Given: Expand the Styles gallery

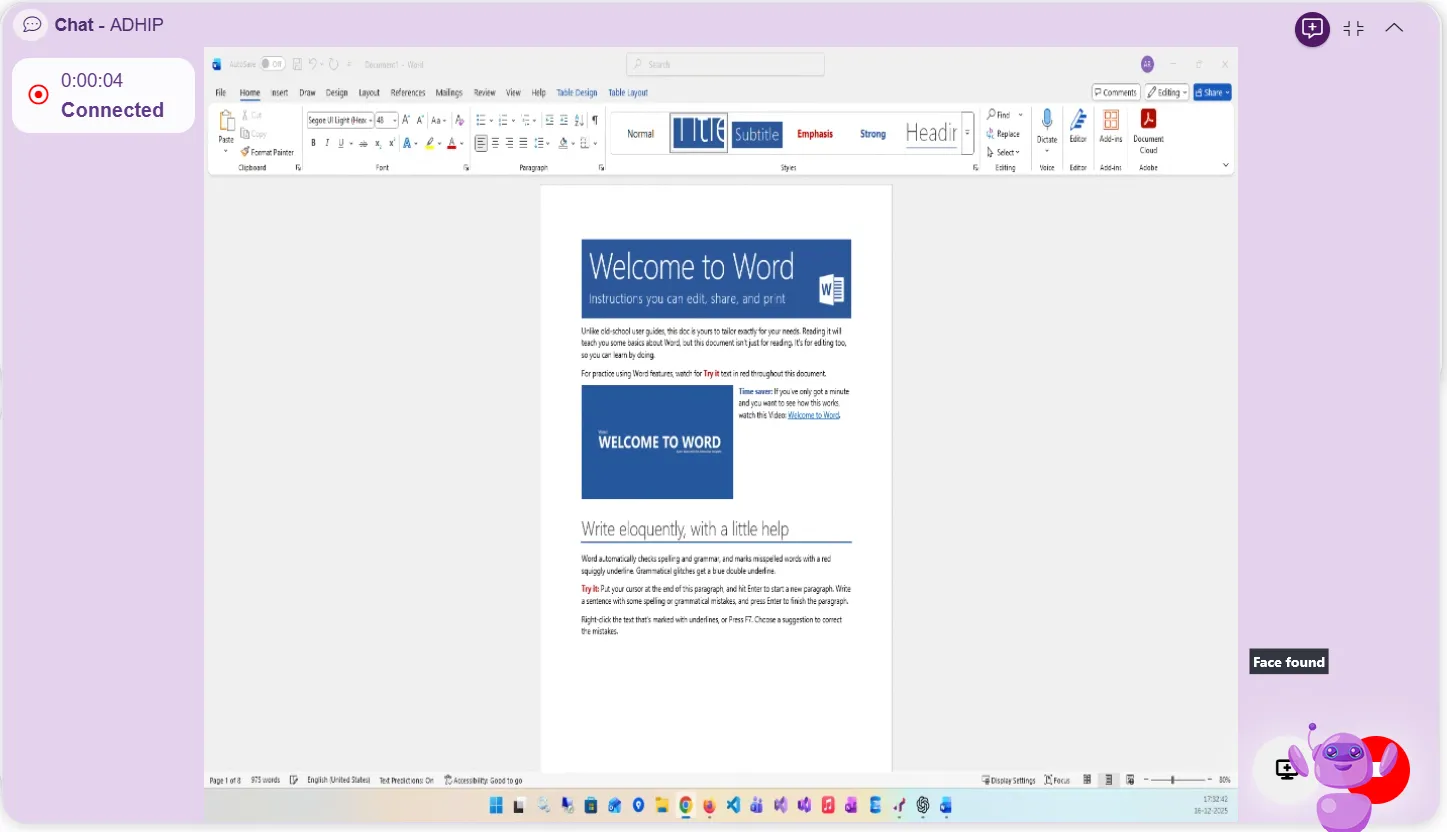Looking at the screenshot, I should pyautogui.click(x=967, y=133).
